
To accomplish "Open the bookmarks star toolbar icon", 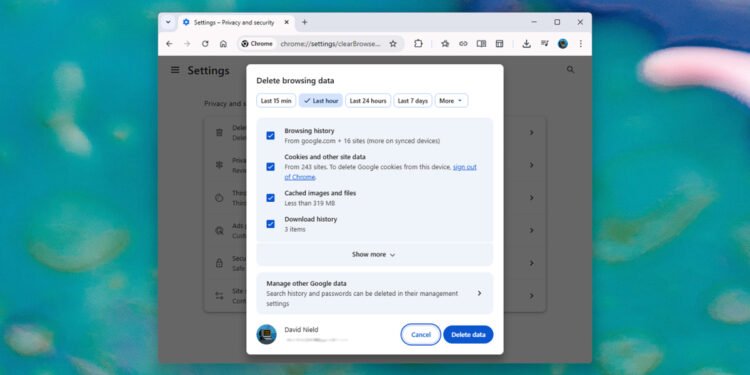I will click(x=445, y=44).
